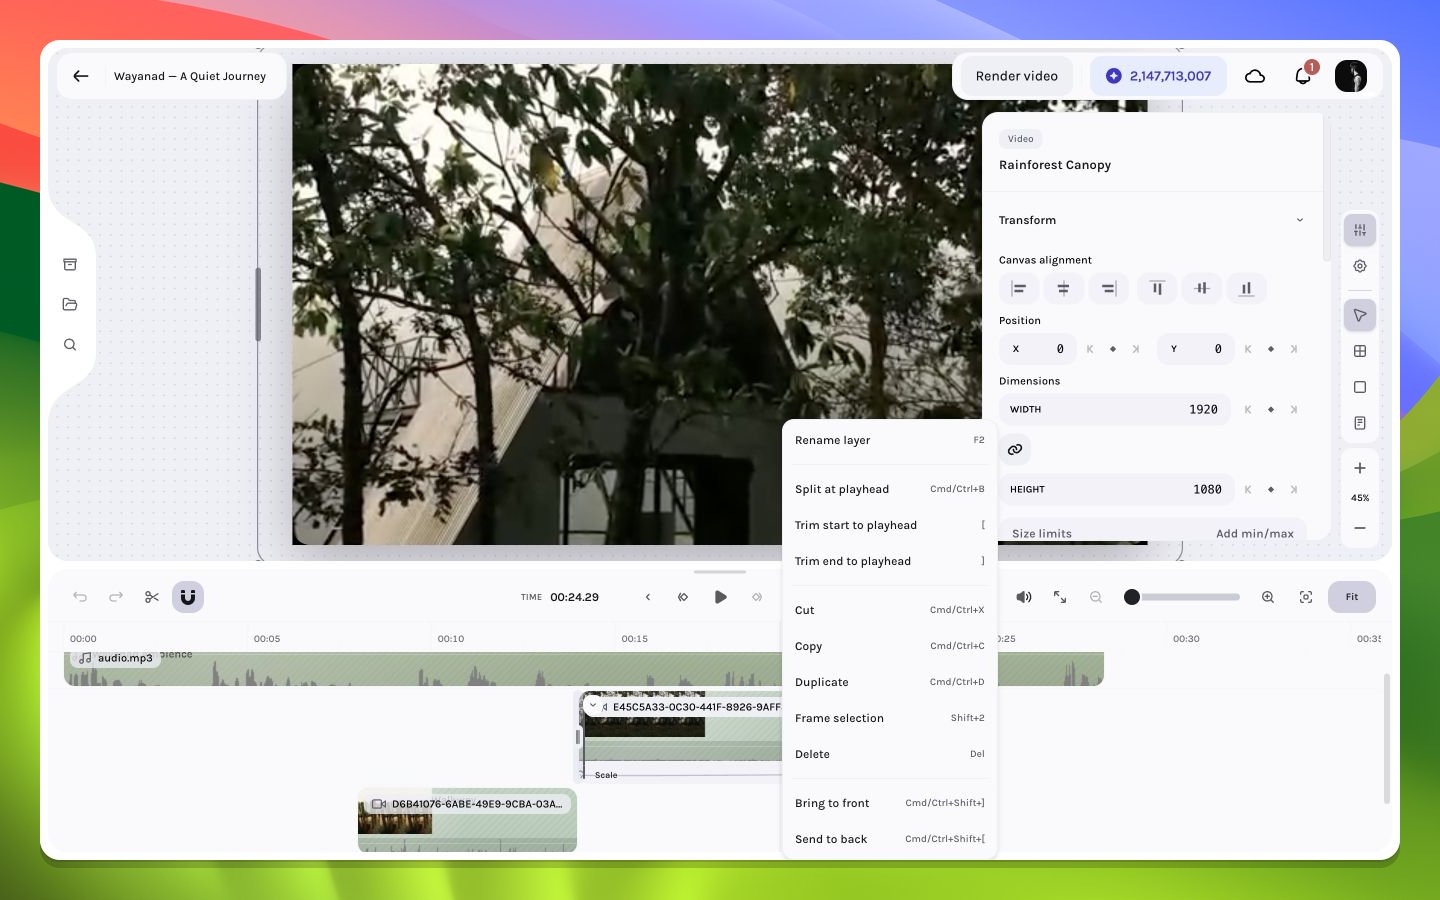The image size is (1440, 900).
Task: Select the rectangle shape tool
Action: tap(1360, 388)
